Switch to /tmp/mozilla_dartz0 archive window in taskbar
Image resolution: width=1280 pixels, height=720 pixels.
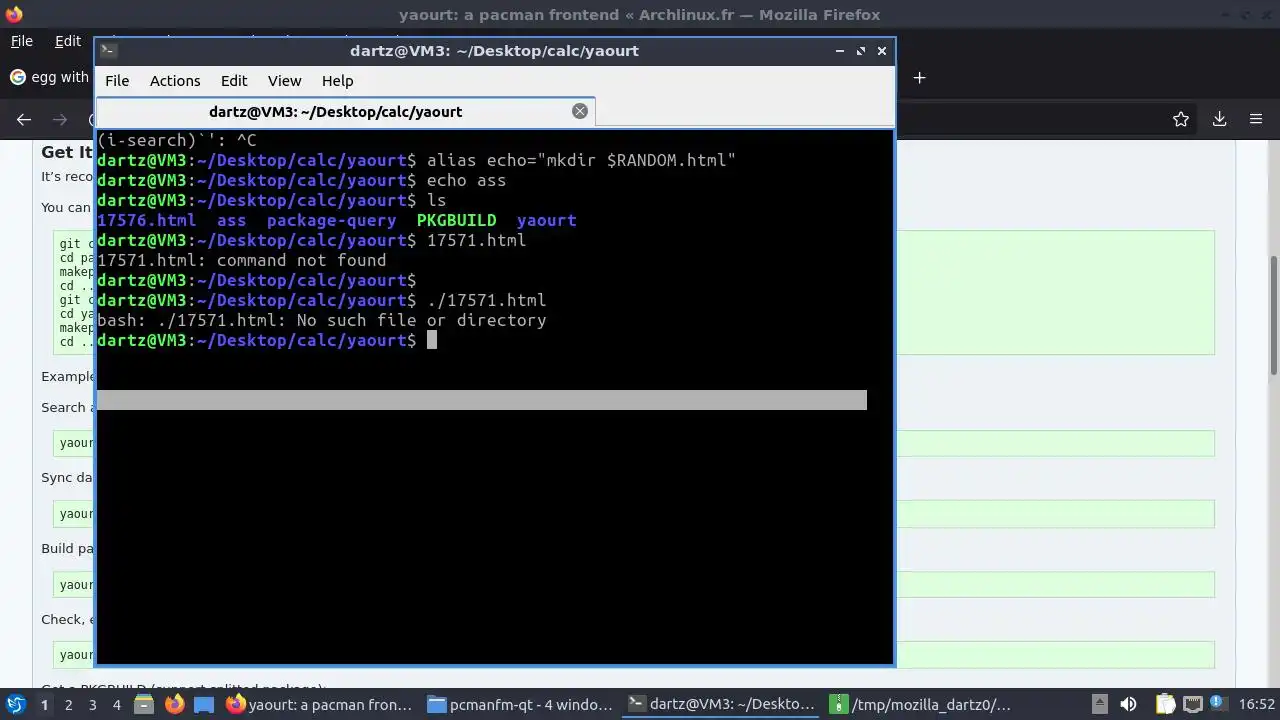923,704
